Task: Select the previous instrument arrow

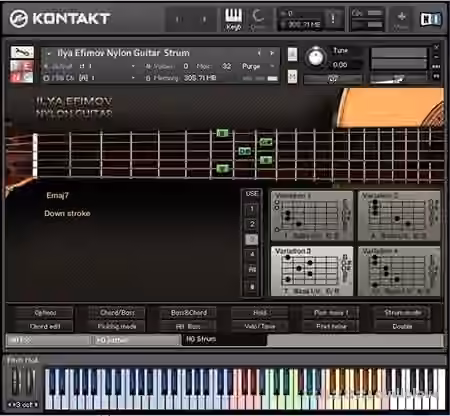Action: [259, 53]
